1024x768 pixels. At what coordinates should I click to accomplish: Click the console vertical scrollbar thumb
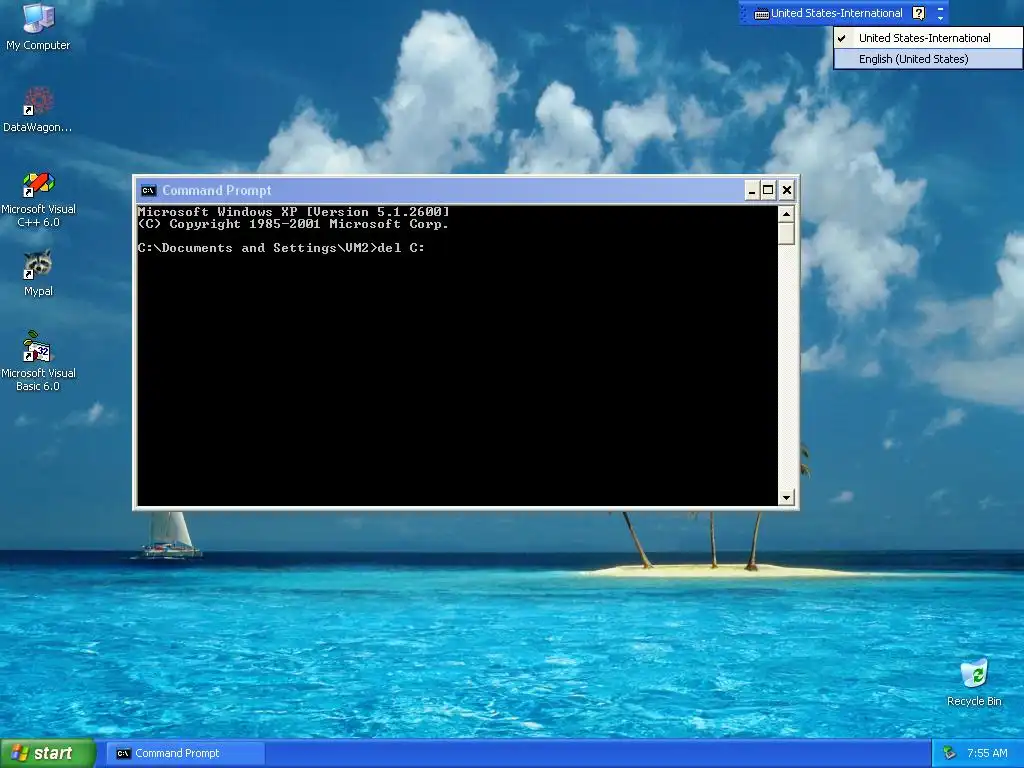786,233
